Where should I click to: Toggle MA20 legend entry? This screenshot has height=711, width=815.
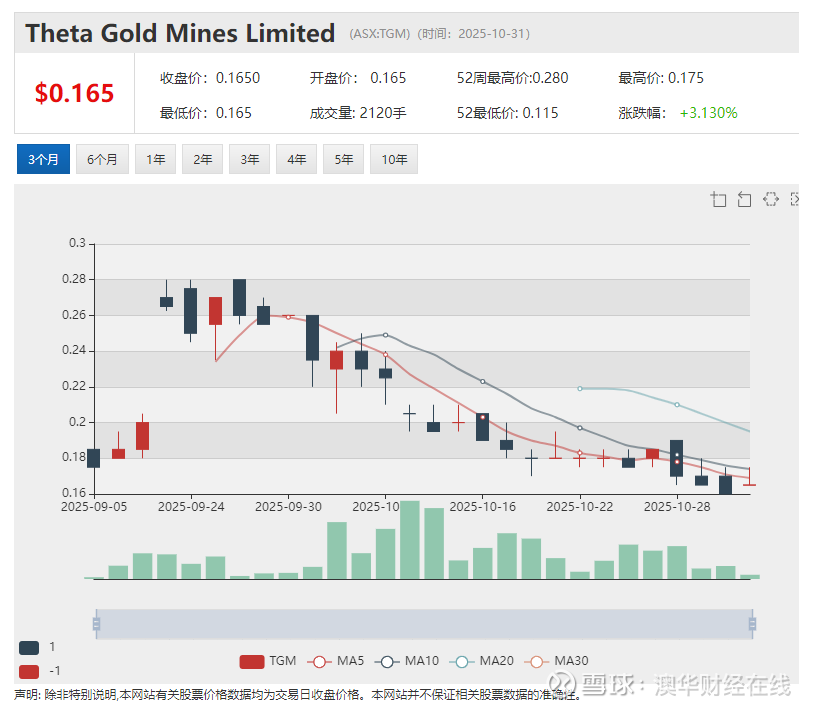click(481, 661)
